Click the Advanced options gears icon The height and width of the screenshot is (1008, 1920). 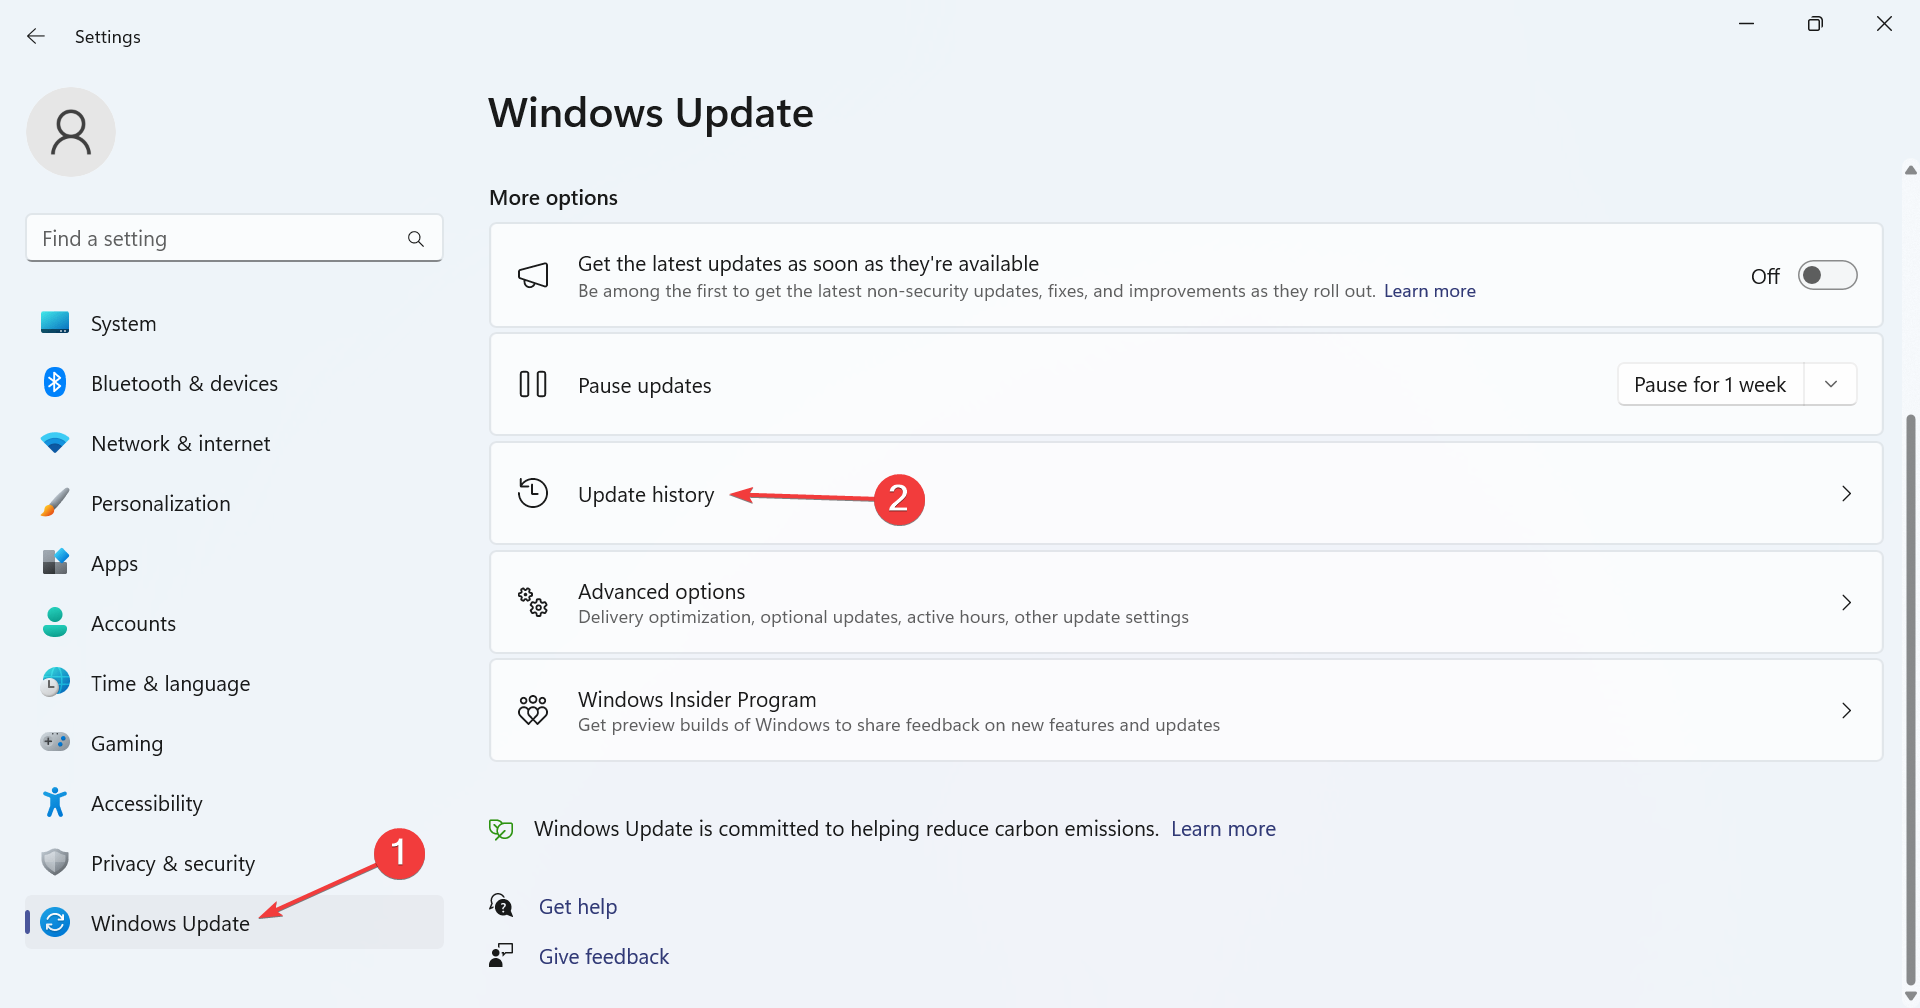tap(533, 602)
